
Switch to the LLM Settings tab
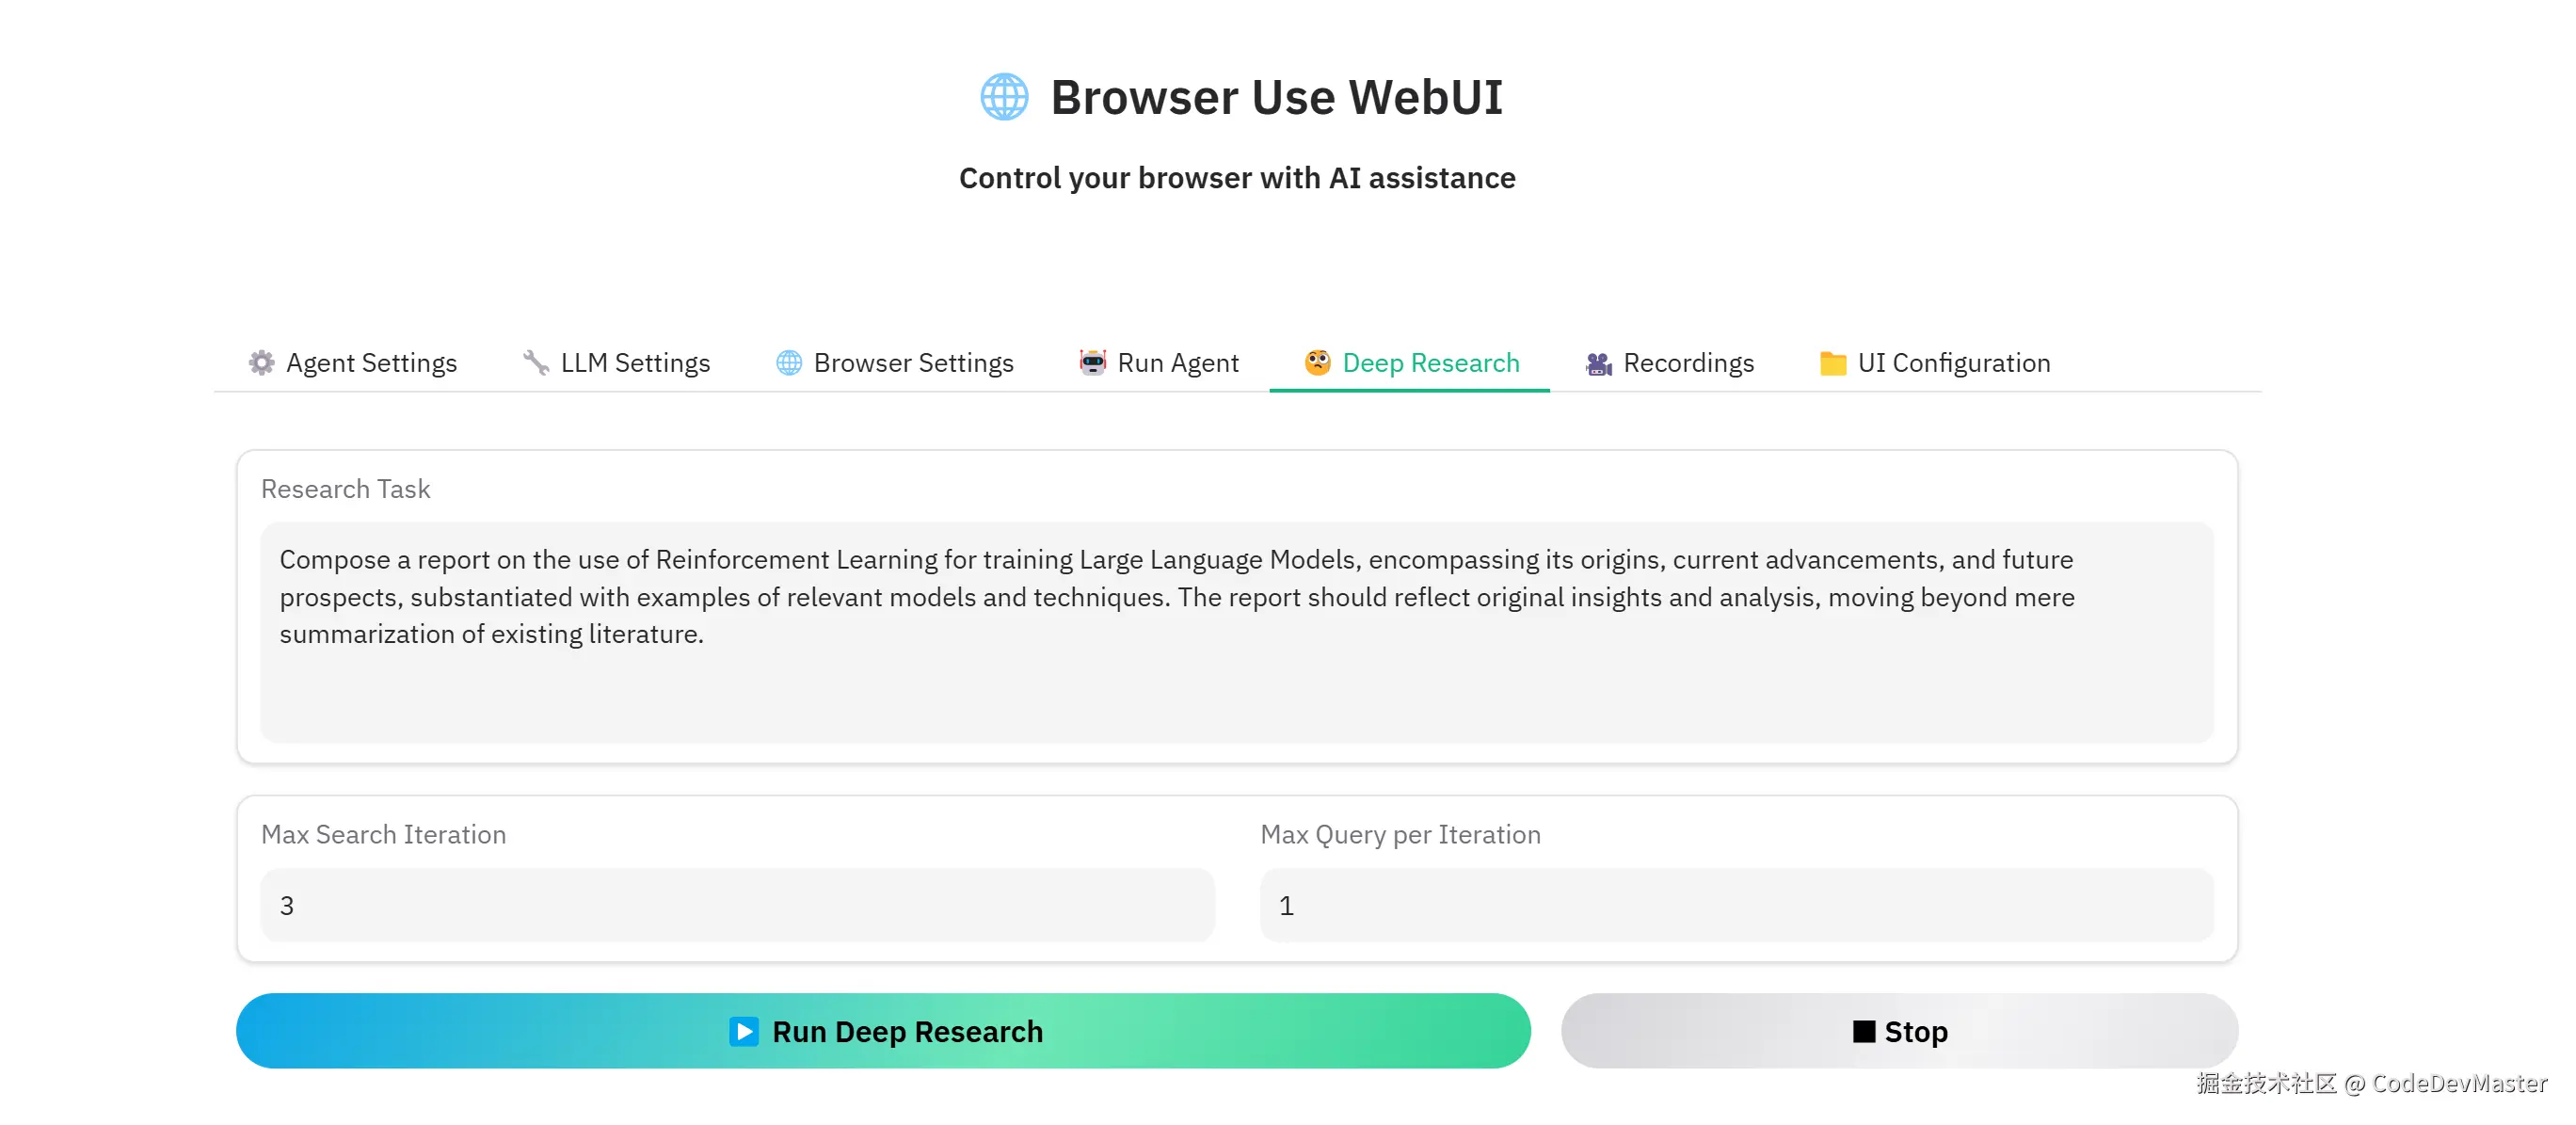[616, 363]
